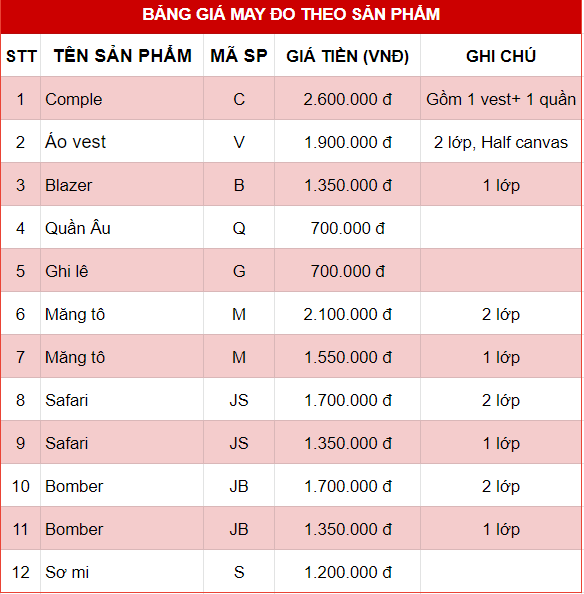Click the Blazer price 1.350.000 đ
The height and width of the screenshot is (594, 584).
tap(348, 185)
